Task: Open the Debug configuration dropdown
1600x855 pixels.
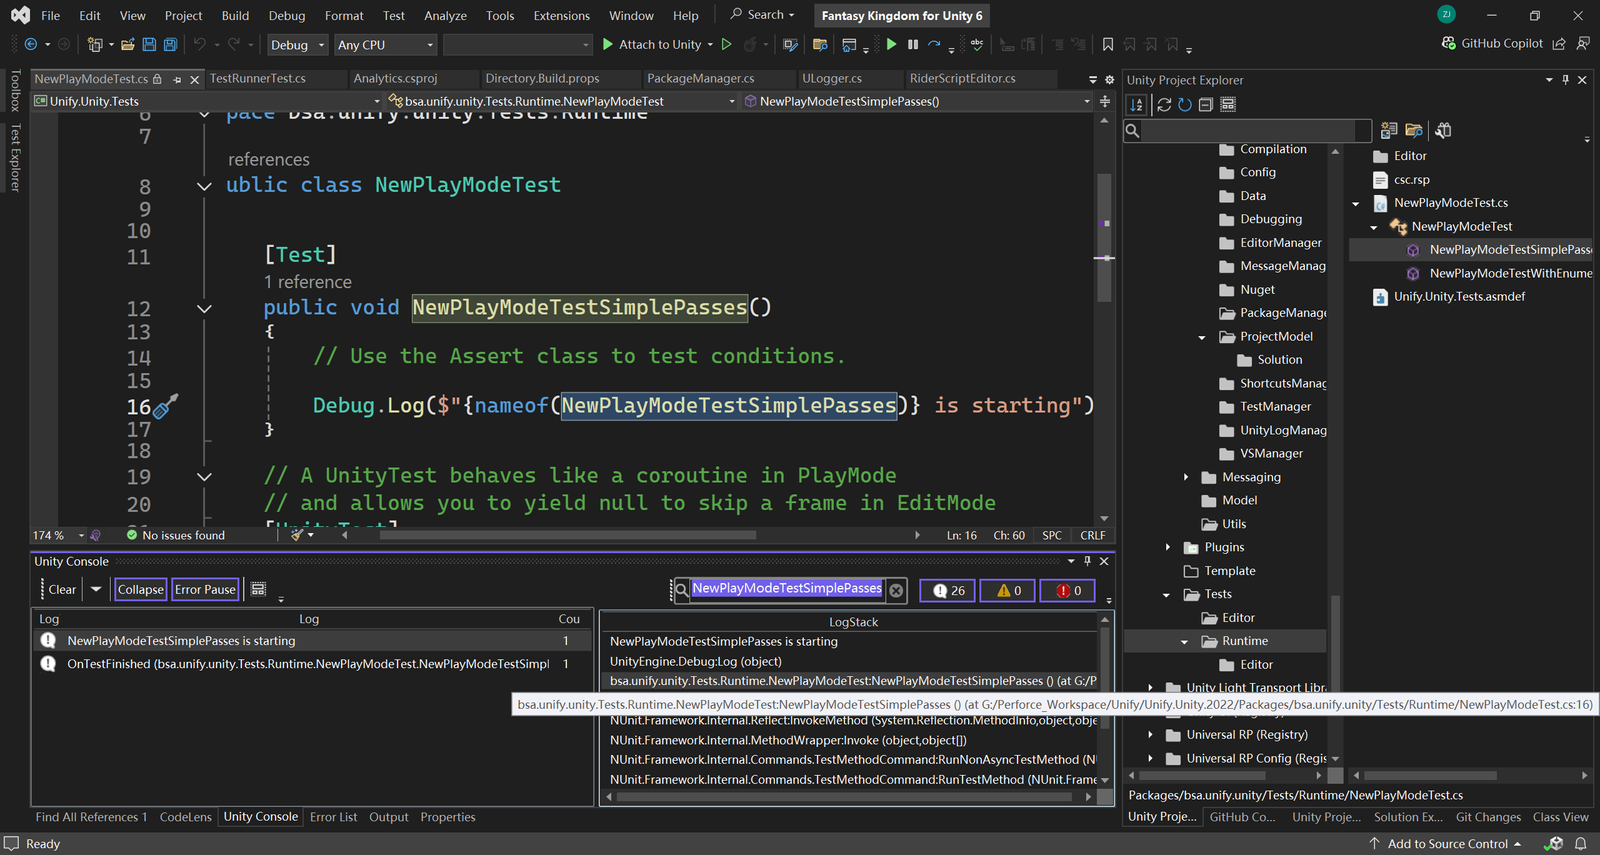Action: [297, 45]
